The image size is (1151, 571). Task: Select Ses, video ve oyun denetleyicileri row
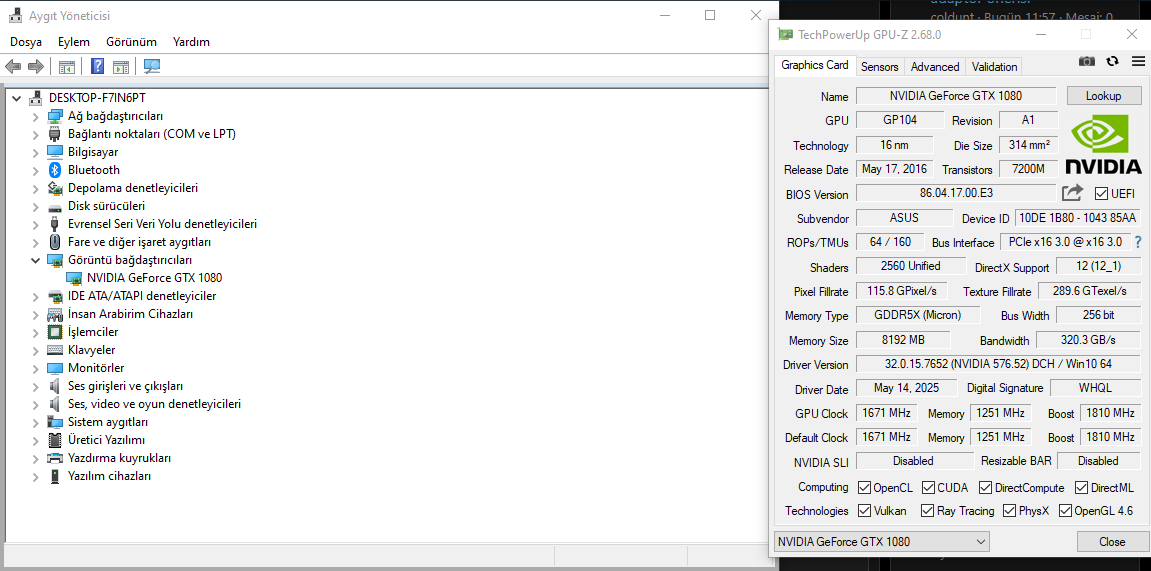coord(154,404)
